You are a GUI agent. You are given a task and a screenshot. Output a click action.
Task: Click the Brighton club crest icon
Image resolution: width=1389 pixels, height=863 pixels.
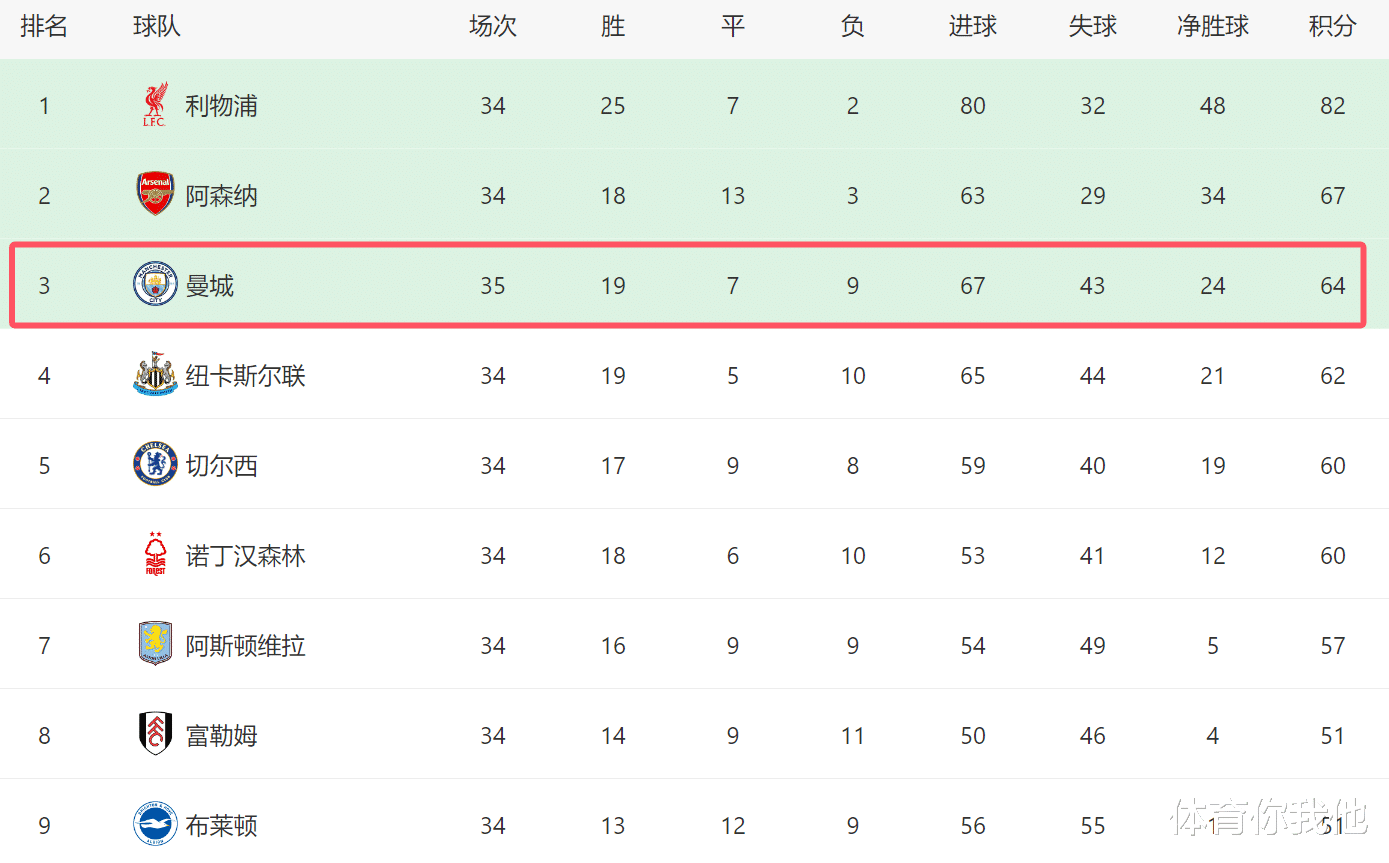pyautogui.click(x=155, y=825)
